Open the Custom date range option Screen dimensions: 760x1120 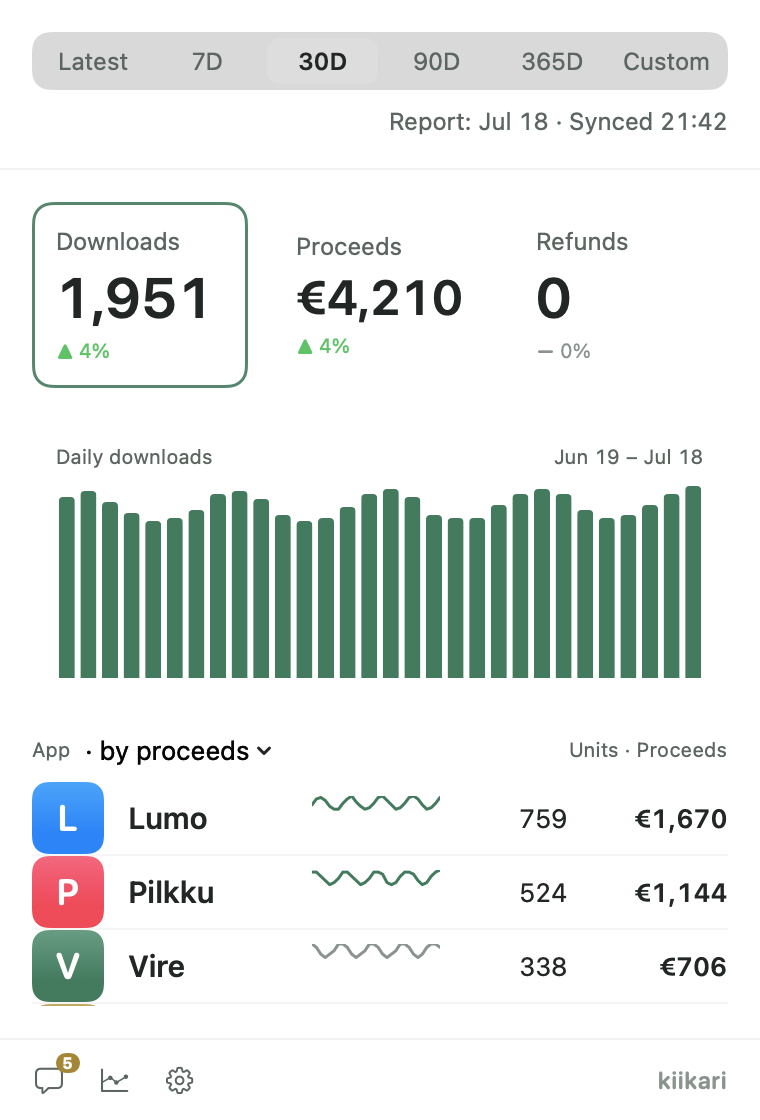click(x=666, y=61)
